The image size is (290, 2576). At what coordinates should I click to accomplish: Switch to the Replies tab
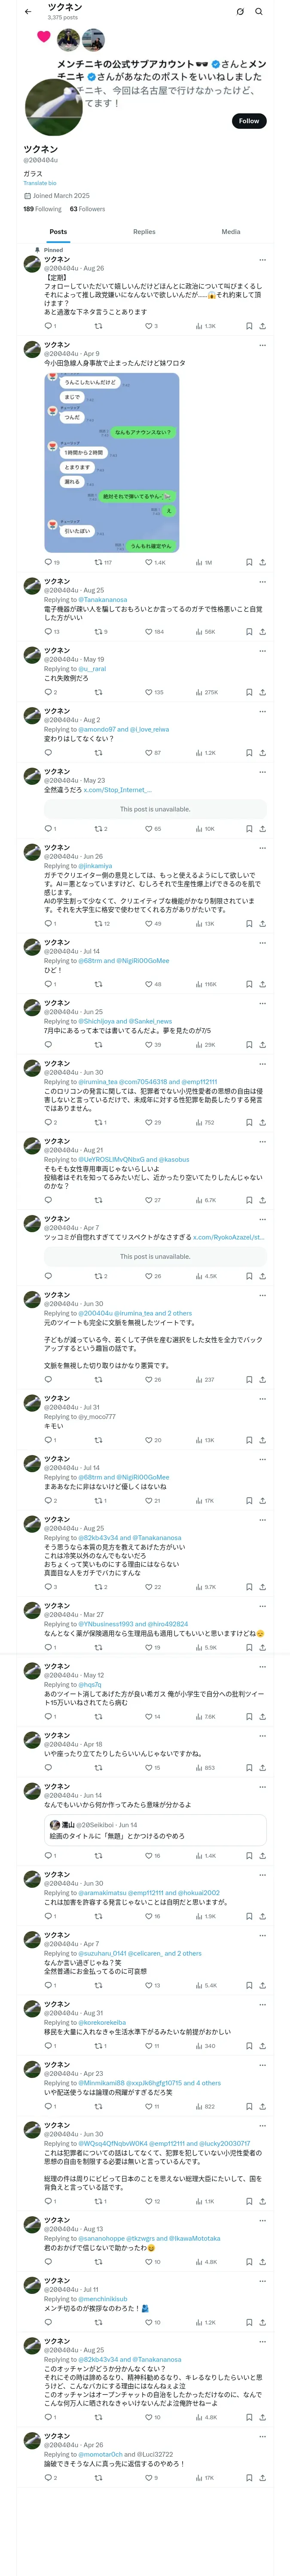(144, 232)
